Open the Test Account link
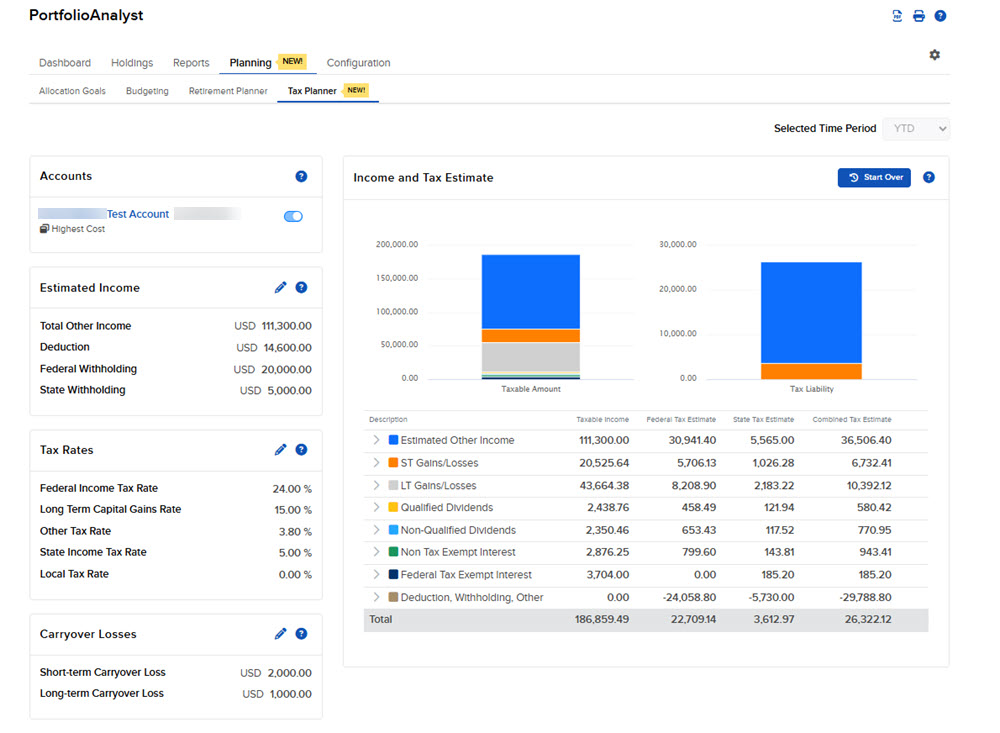 pos(138,214)
